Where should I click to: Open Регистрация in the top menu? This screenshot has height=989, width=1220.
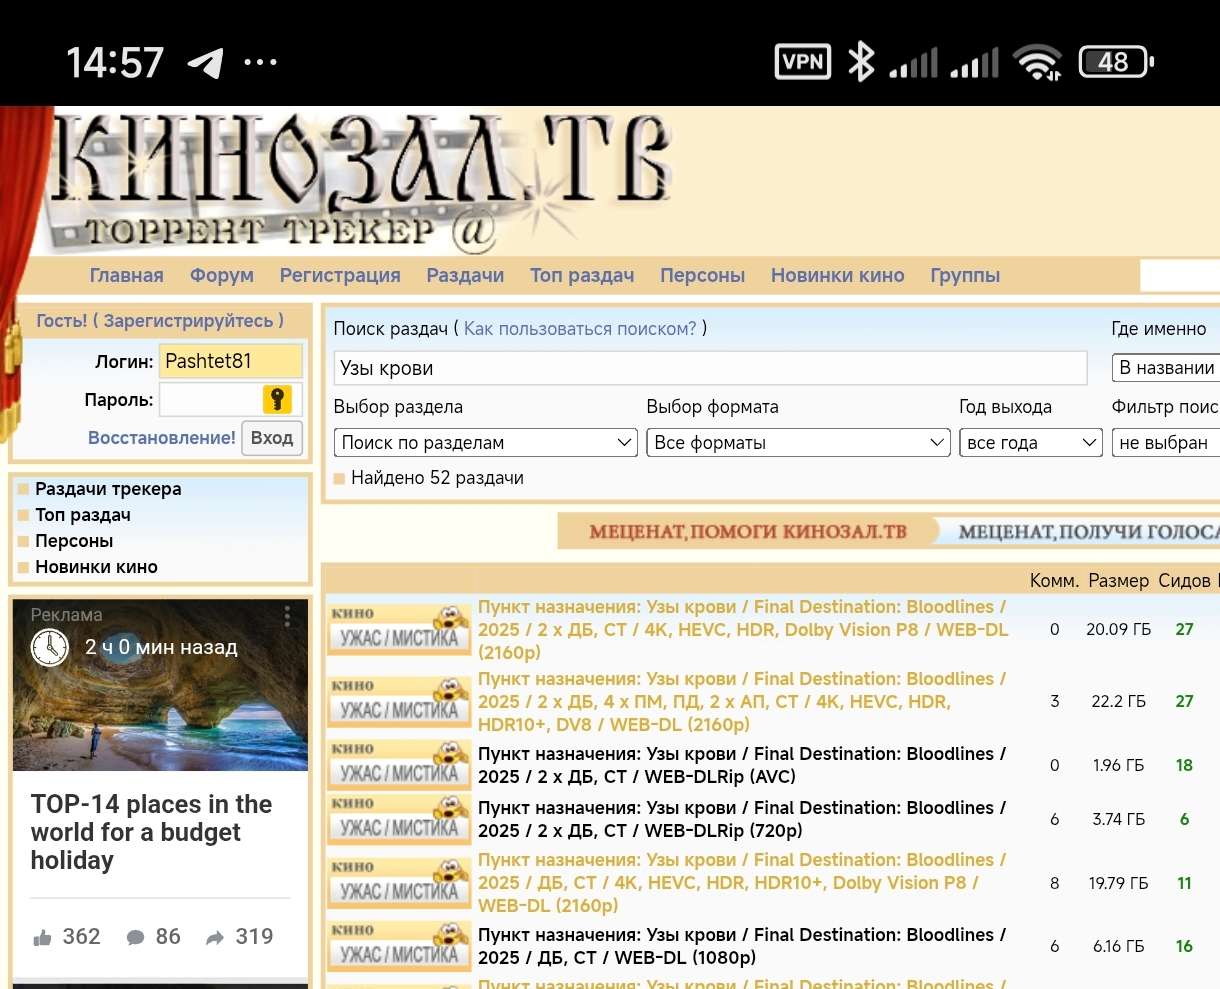pyautogui.click(x=340, y=276)
